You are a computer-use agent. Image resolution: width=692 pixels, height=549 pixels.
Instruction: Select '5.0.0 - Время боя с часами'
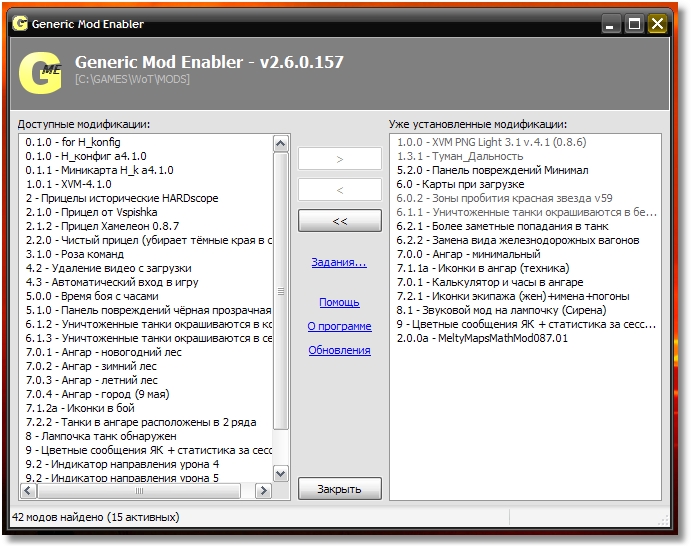(92, 297)
